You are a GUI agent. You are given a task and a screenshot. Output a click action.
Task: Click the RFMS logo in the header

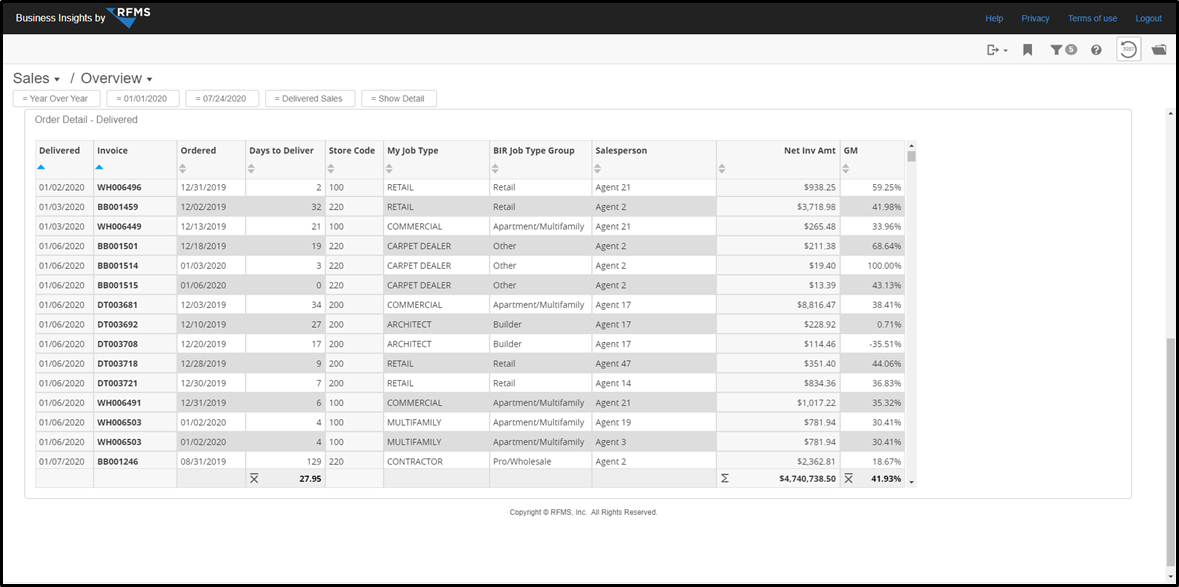point(129,17)
